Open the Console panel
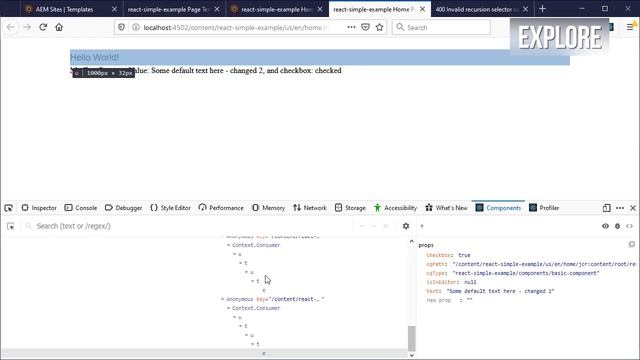This screenshot has width=640, height=360. tap(81, 208)
